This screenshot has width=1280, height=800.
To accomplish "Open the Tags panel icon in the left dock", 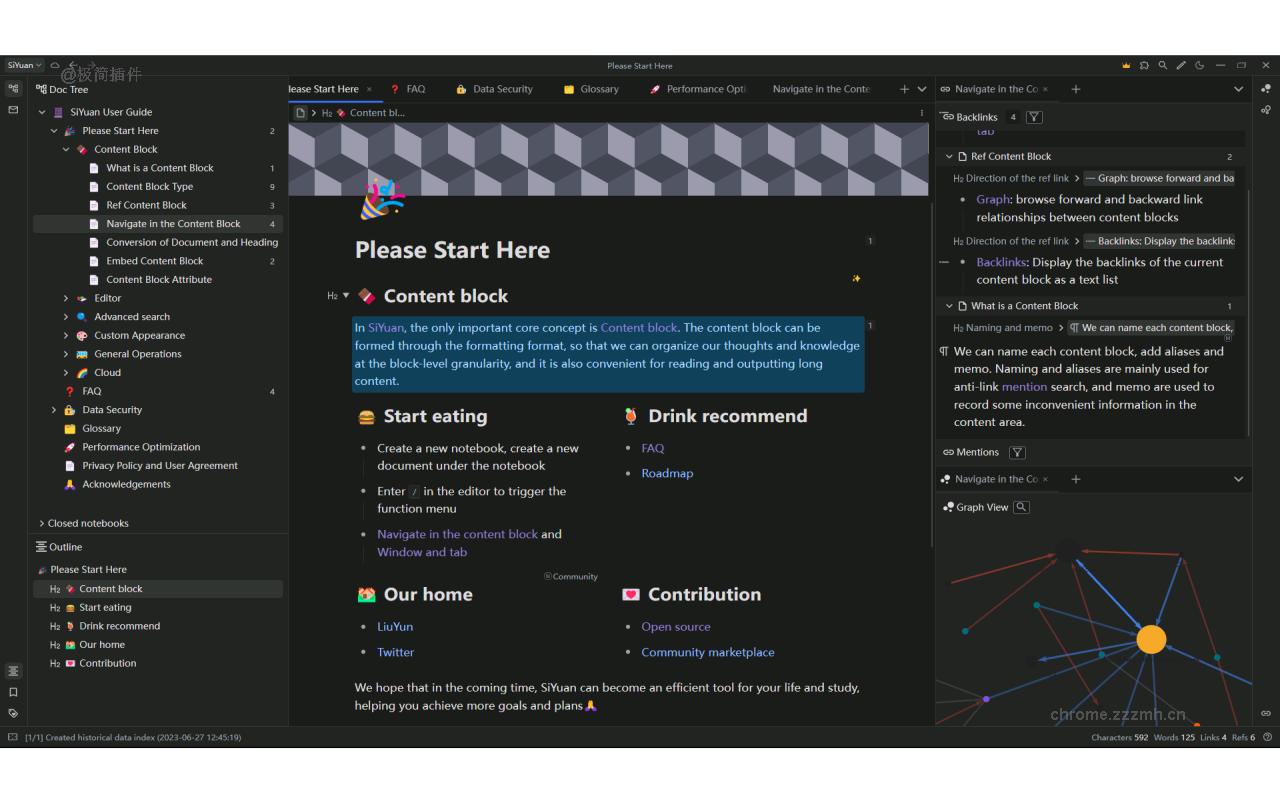I will 13,713.
